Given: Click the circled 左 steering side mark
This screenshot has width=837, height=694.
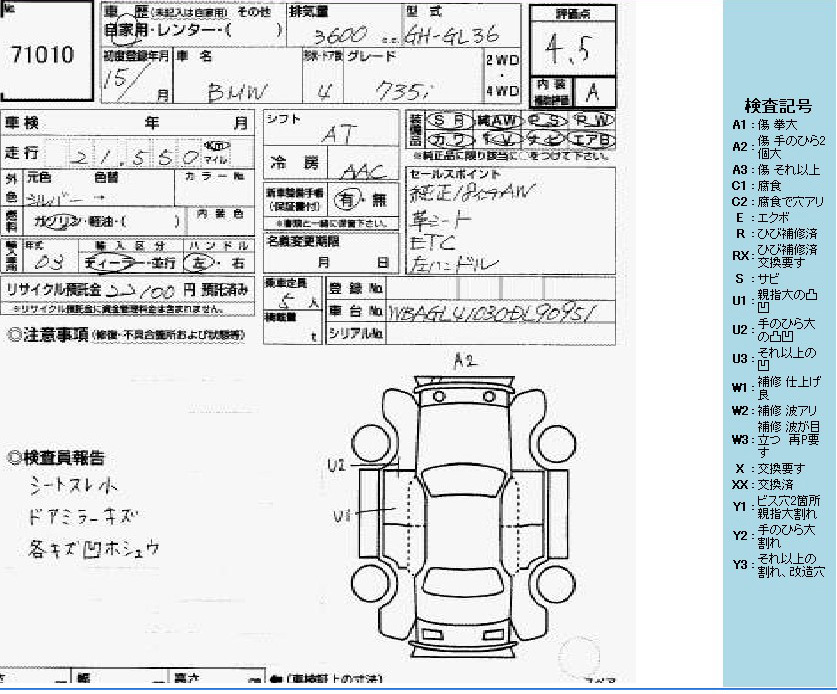Looking at the screenshot, I should (199, 263).
